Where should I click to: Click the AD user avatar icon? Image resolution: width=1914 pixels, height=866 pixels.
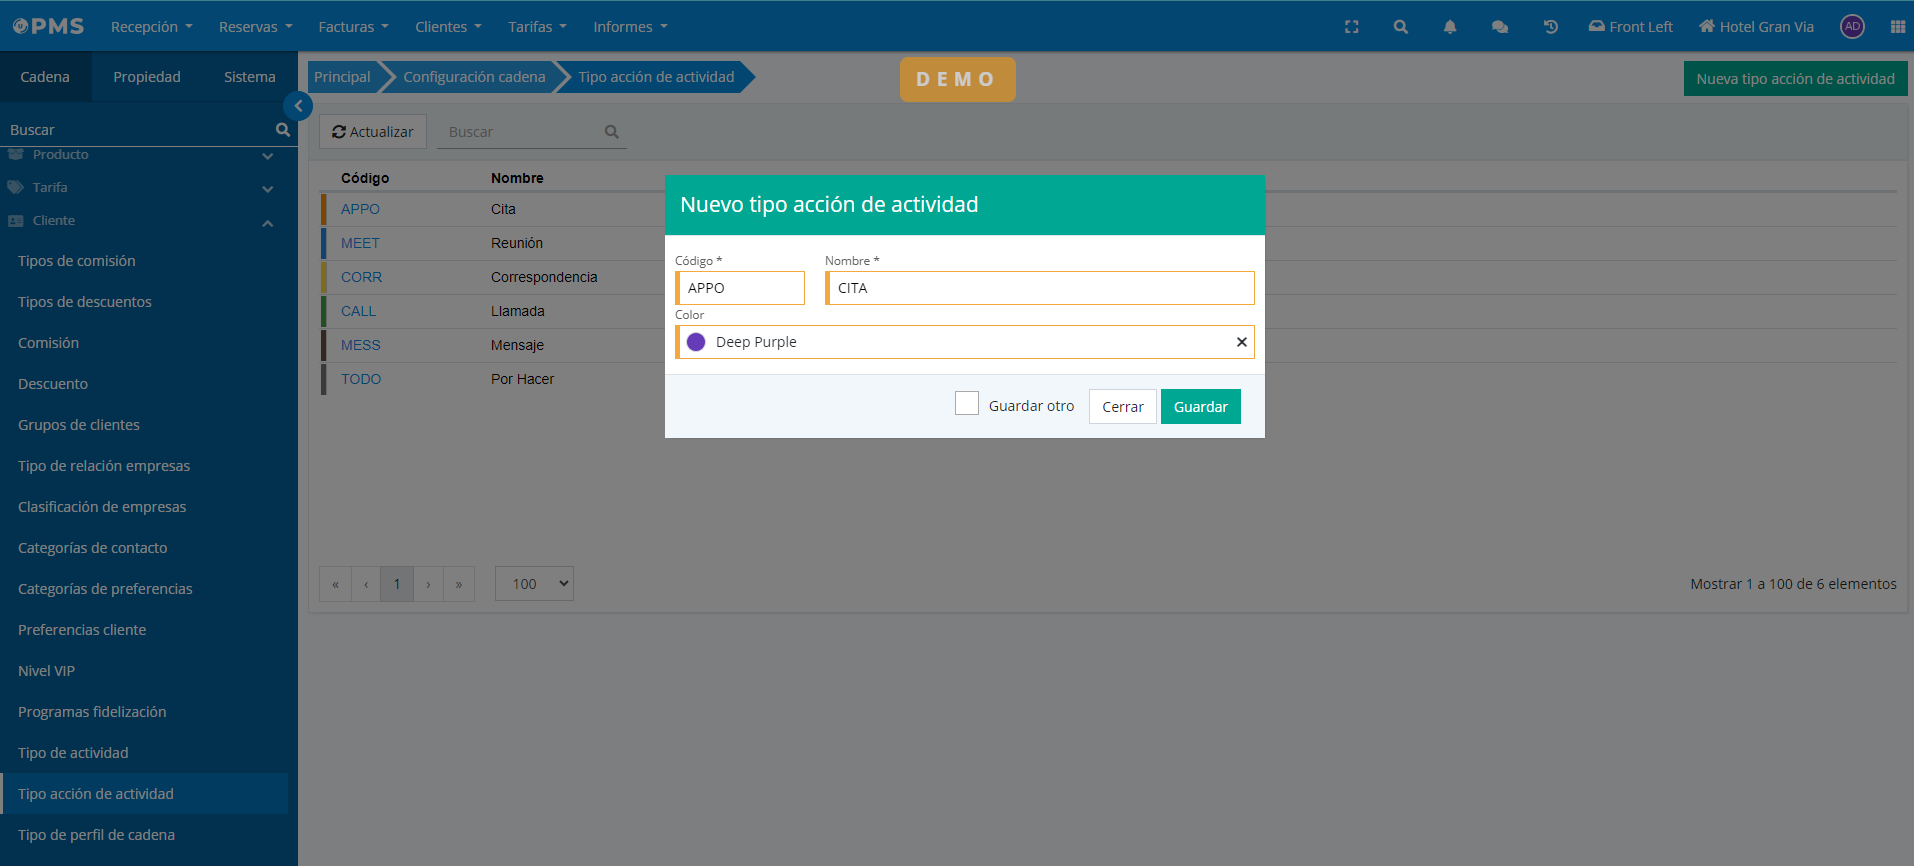coord(1852,27)
